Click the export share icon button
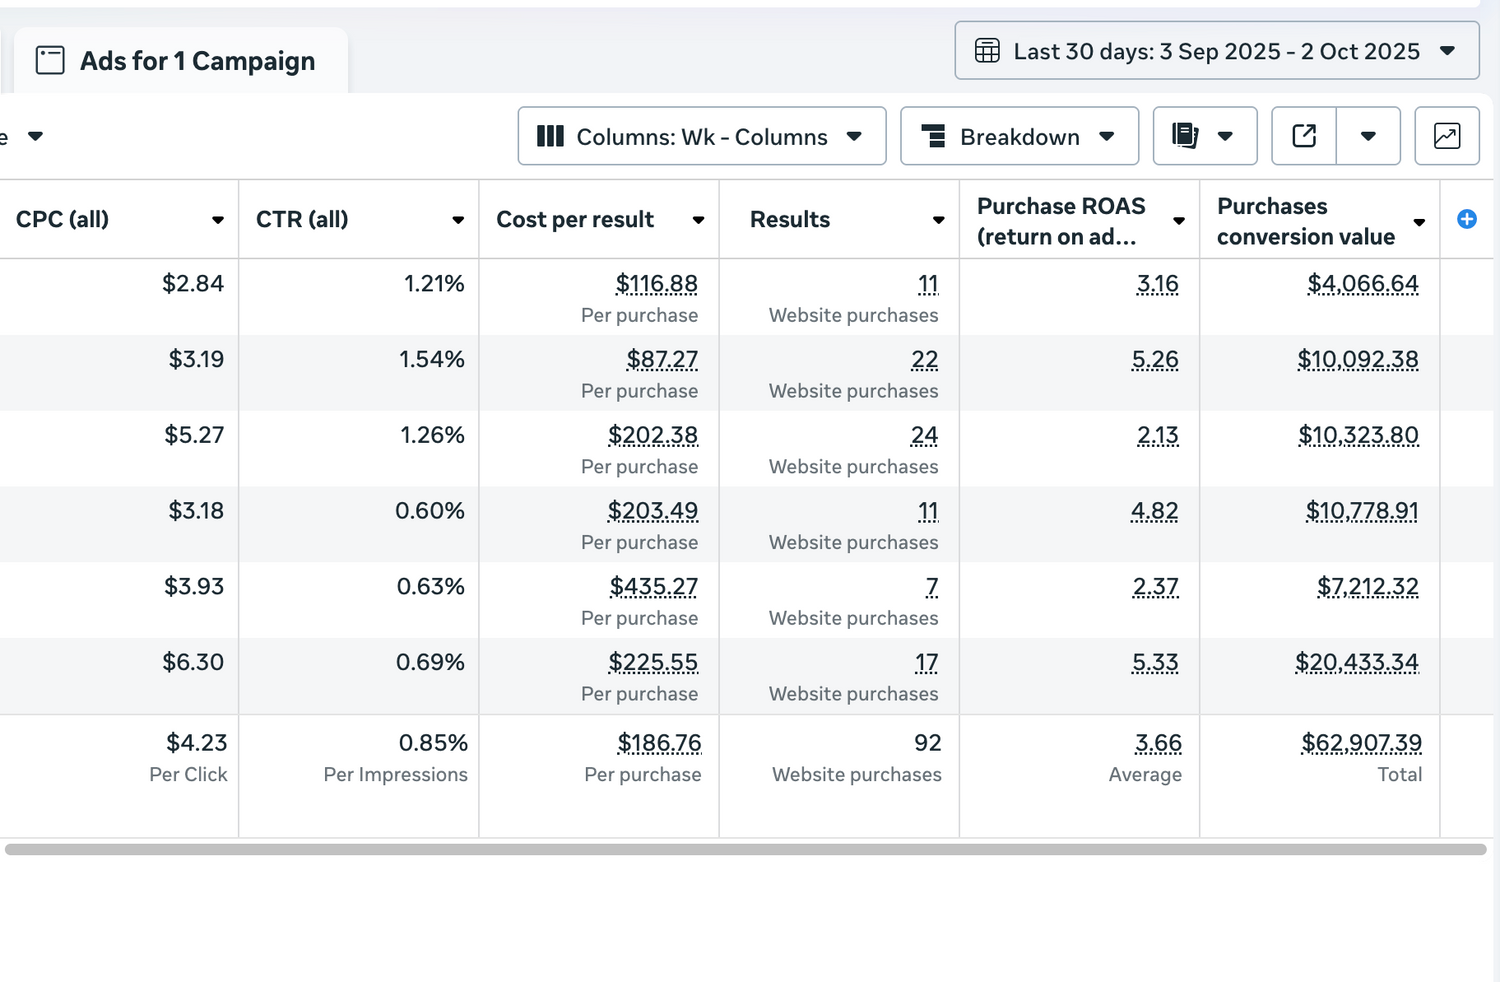The width and height of the screenshot is (1500, 982). [x=1304, y=136]
